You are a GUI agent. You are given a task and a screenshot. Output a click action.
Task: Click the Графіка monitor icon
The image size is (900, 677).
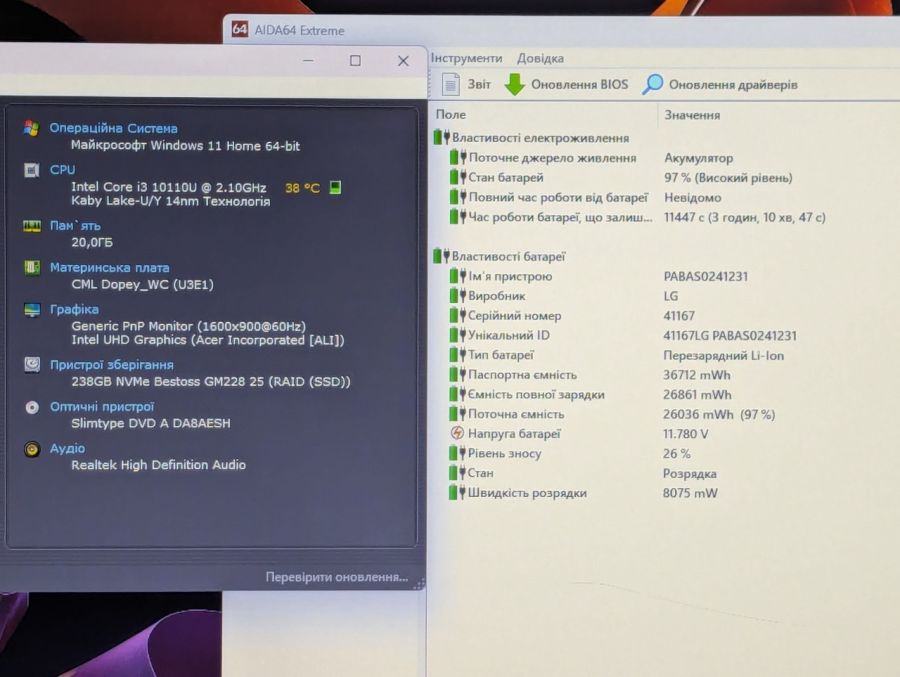pos(32,310)
